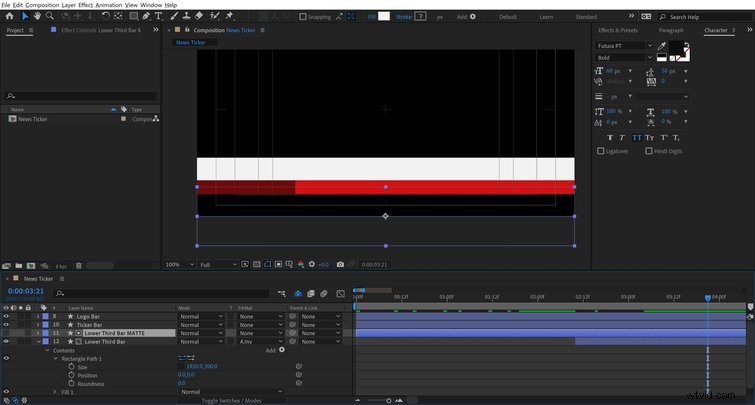Toggle All Caps text style button
Screen dimensions: 755x405
click(x=637, y=138)
